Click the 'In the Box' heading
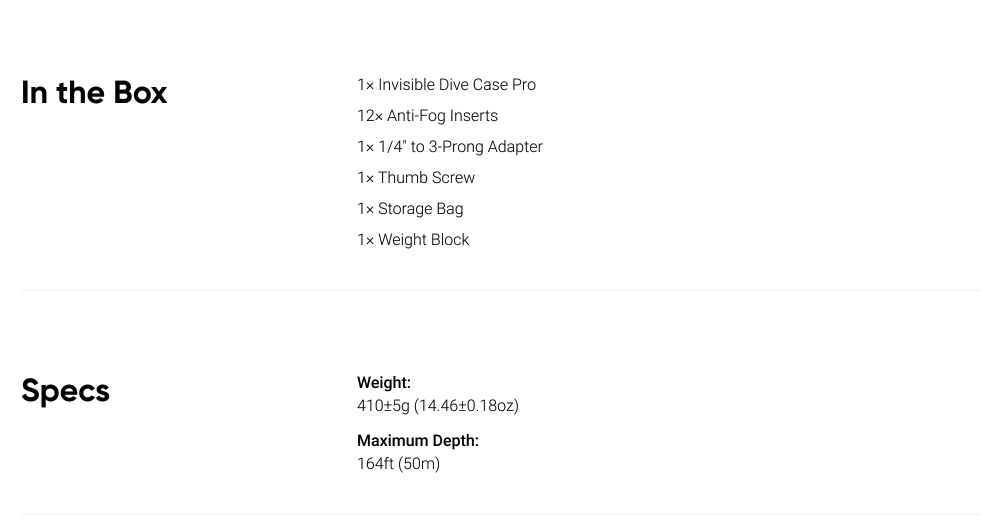Image resolution: width=994 pixels, height=524 pixels. tap(94, 93)
